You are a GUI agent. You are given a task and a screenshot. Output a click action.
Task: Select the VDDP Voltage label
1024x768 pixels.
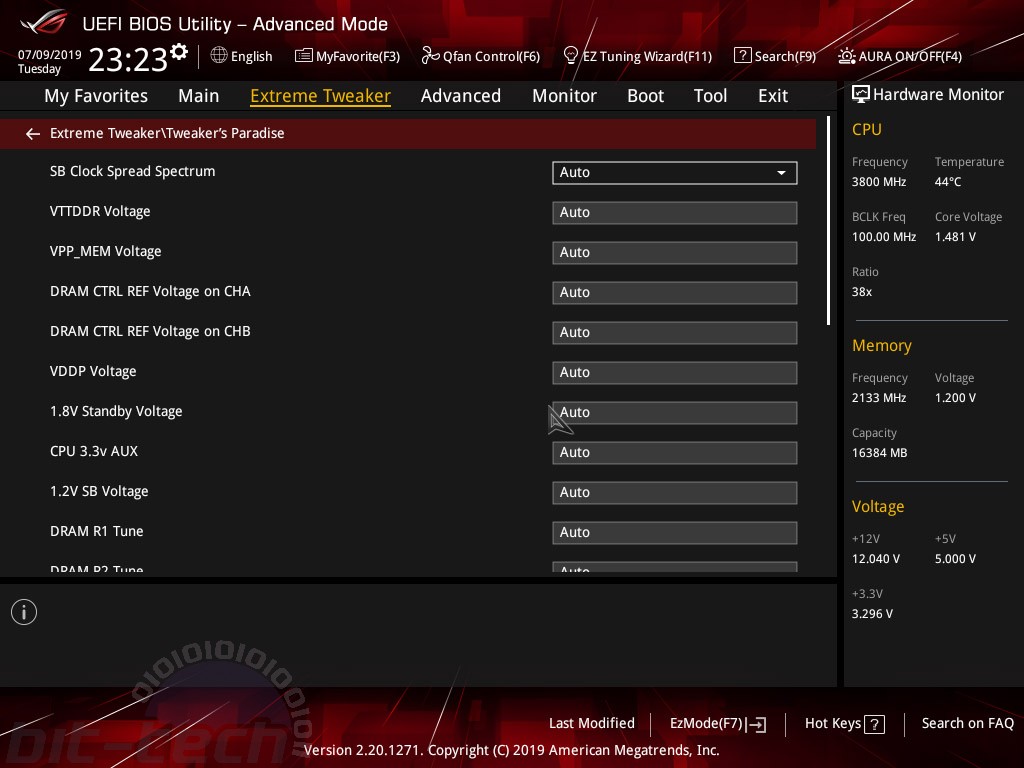(93, 372)
